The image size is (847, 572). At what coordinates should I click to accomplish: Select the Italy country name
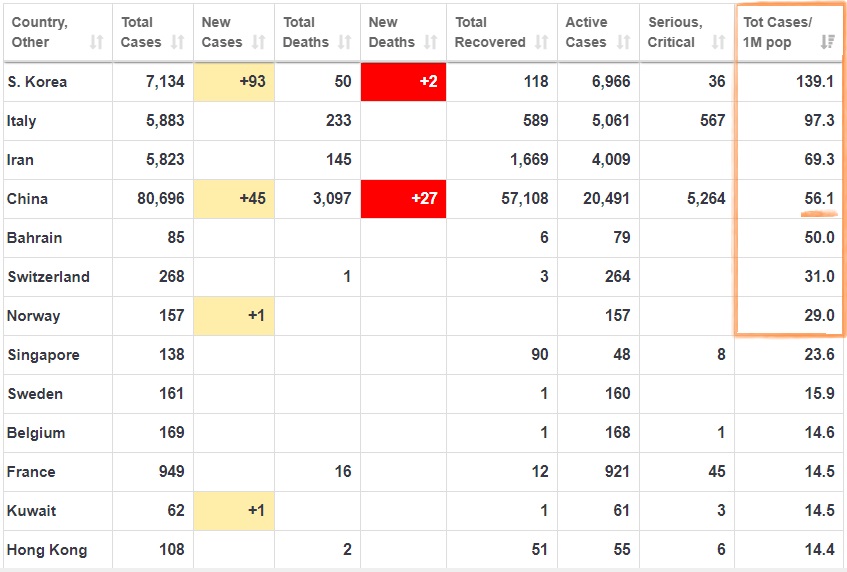pyautogui.click(x=22, y=121)
